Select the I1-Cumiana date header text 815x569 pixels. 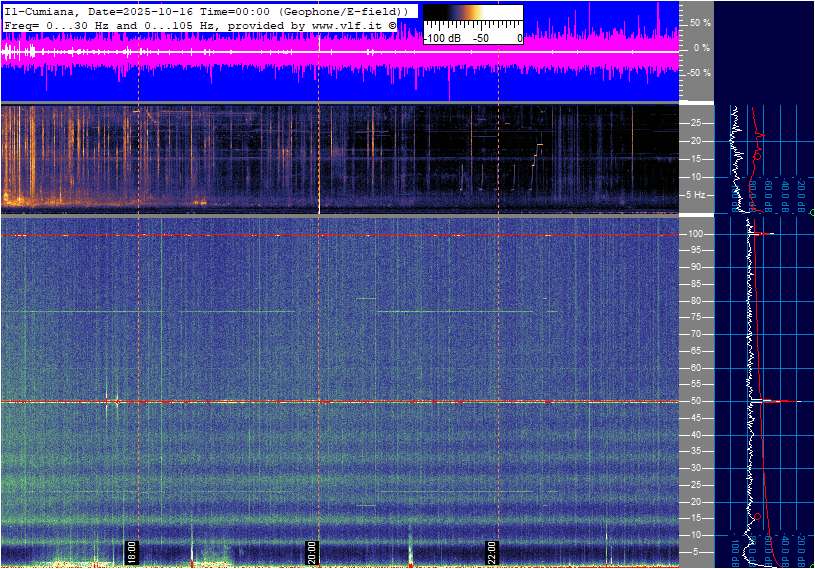[x=100, y=9]
